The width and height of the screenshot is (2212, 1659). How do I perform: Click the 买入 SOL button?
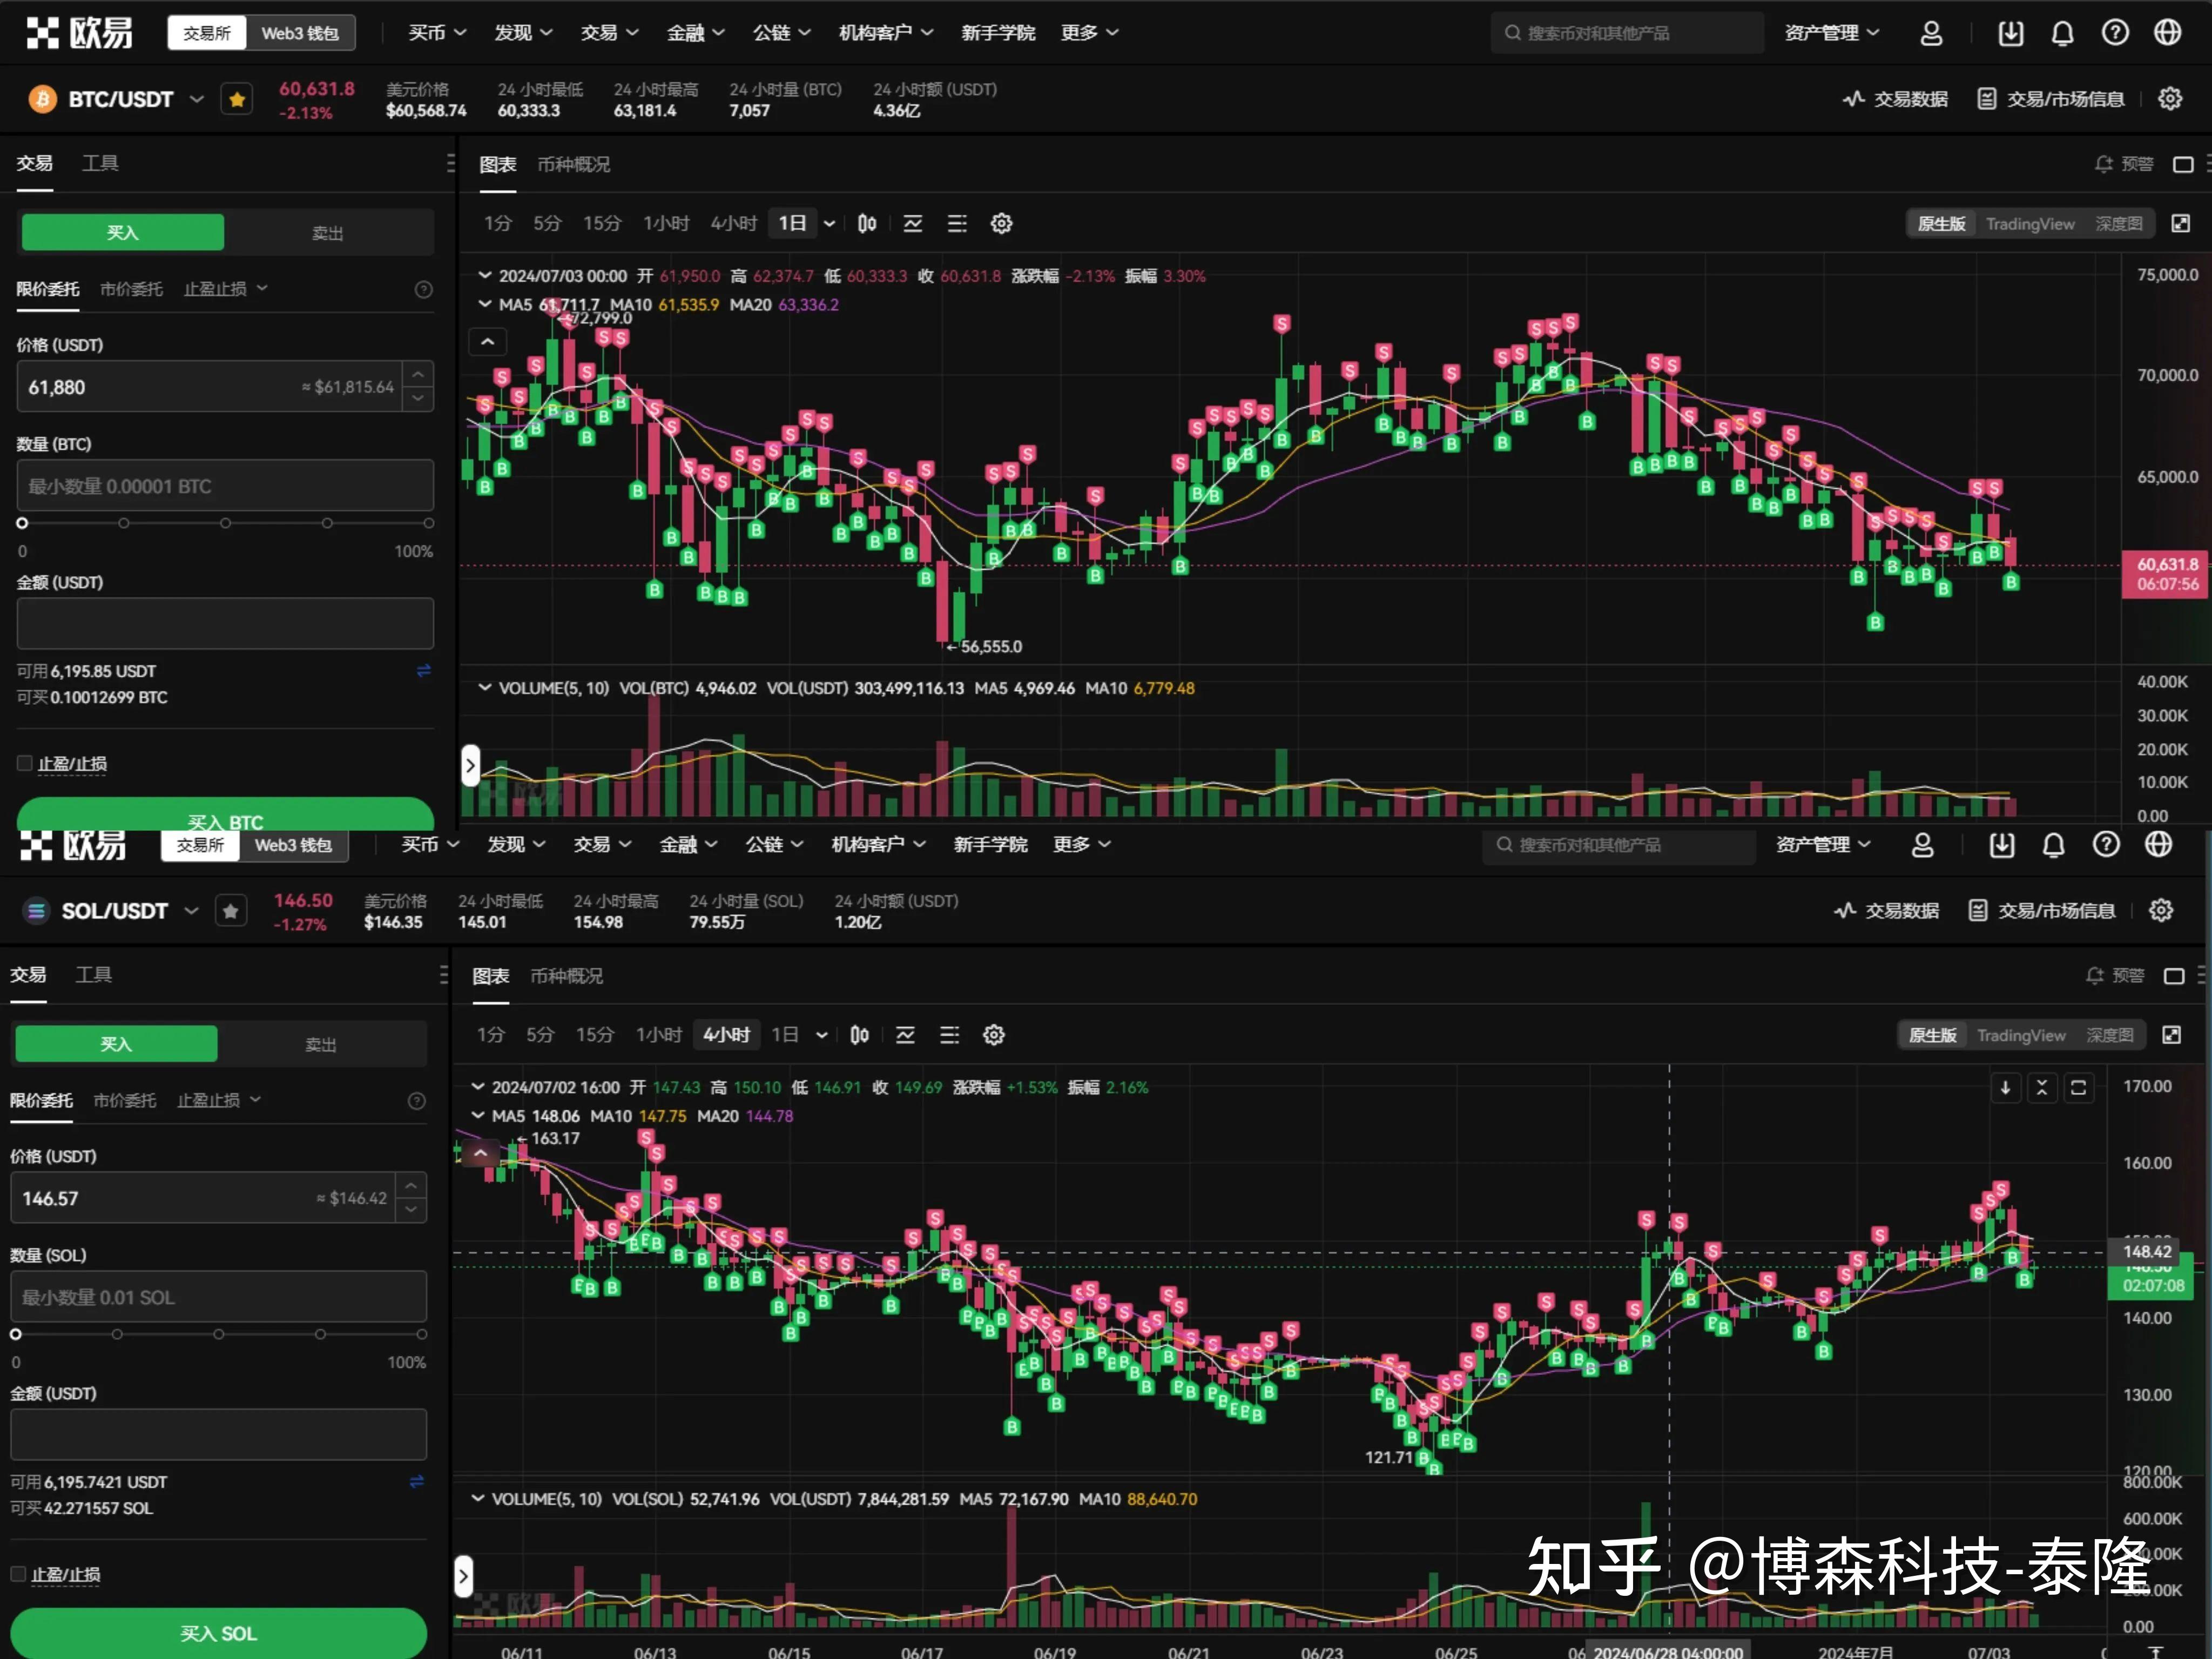(218, 1633)
